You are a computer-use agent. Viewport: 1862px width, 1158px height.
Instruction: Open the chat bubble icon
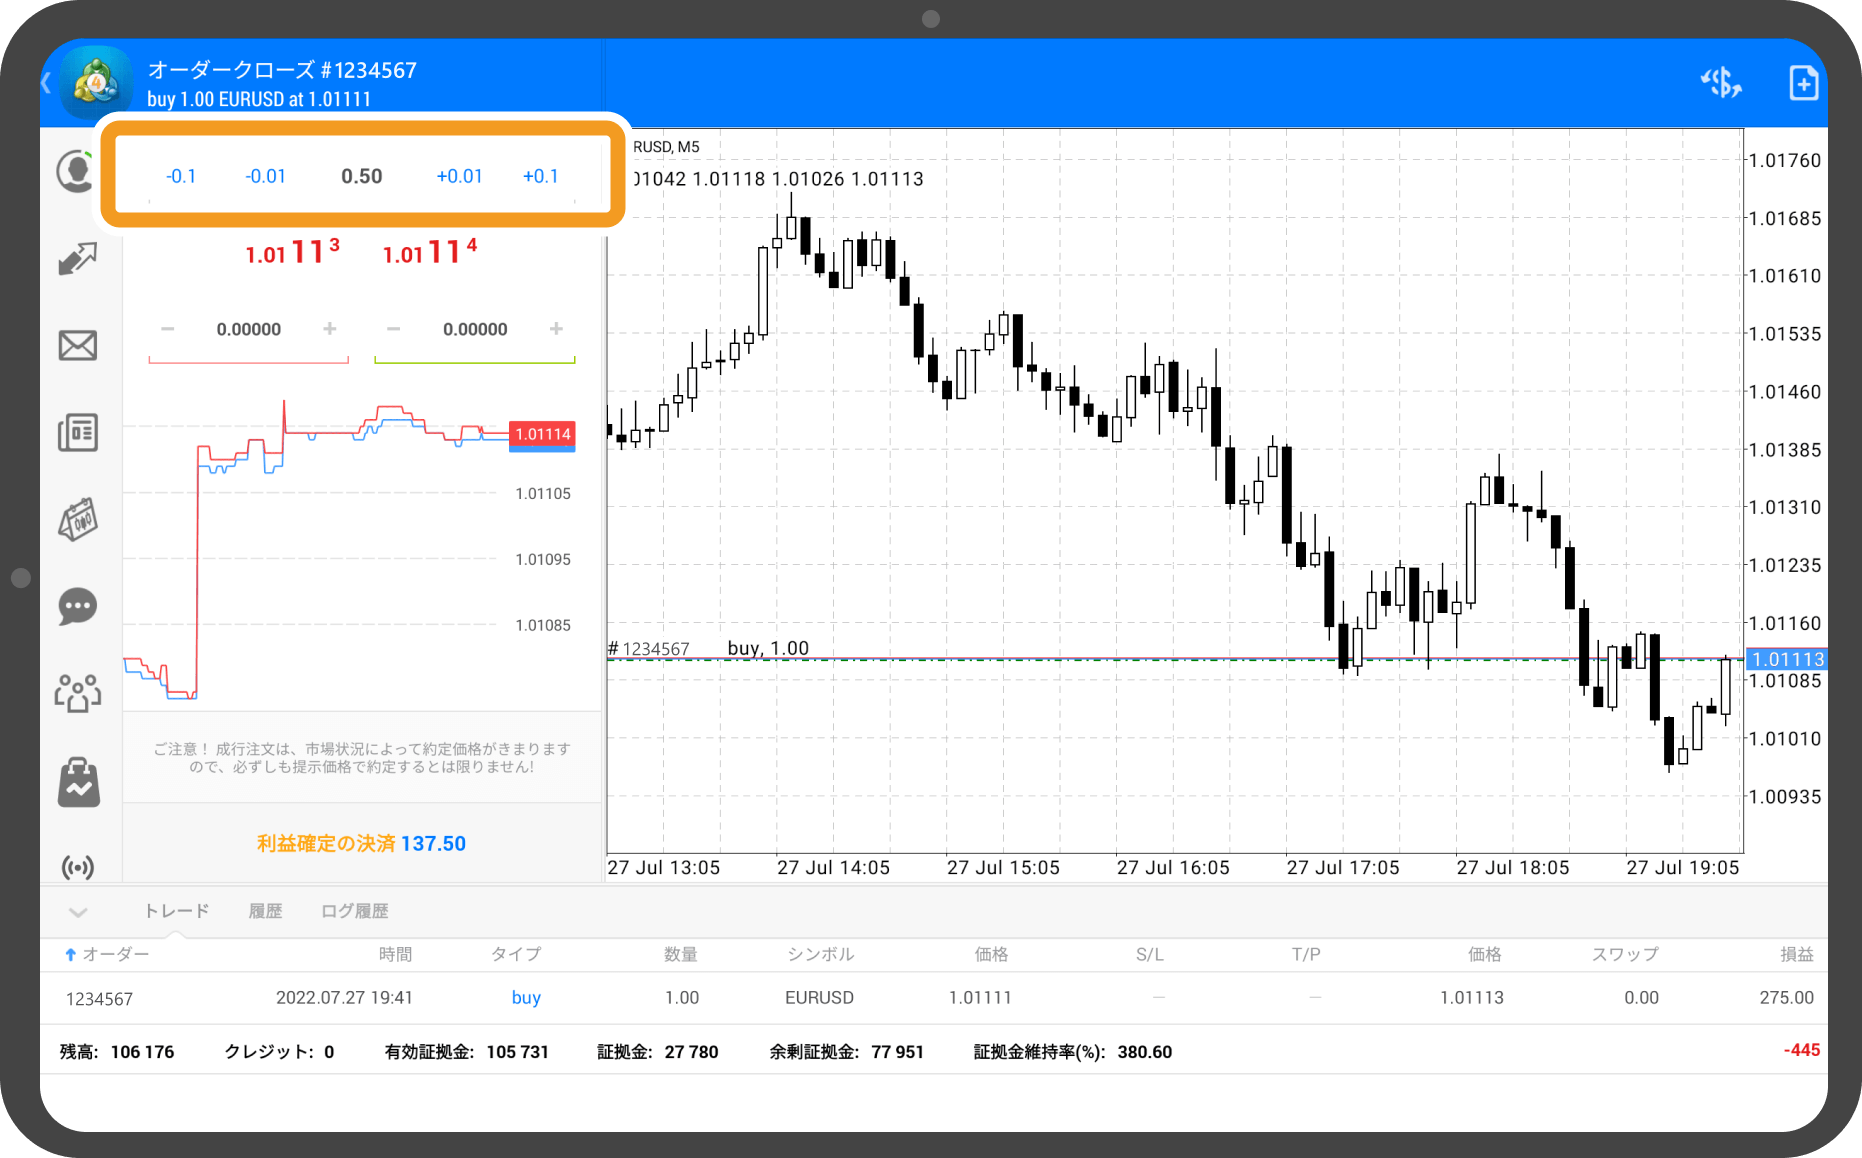pos(77,606)
